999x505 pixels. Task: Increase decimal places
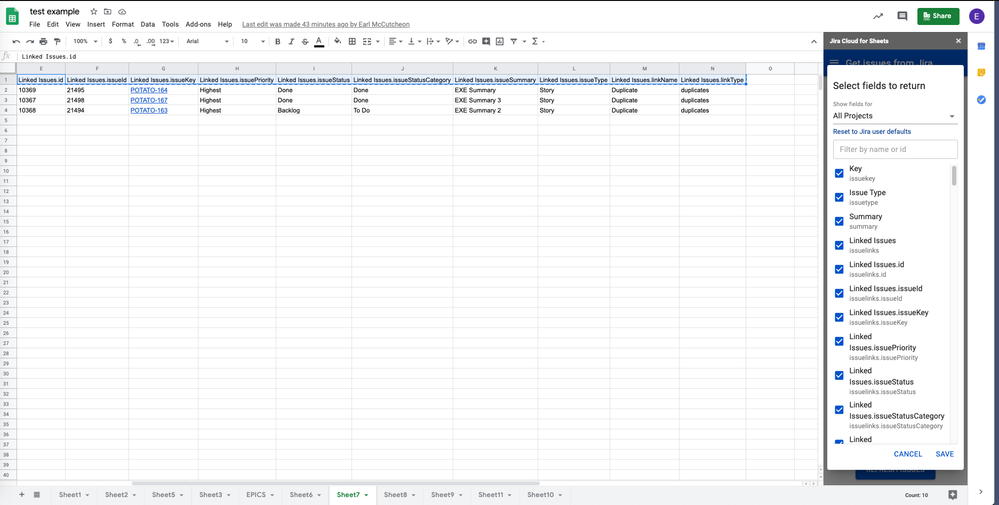[x=151, y=41]
